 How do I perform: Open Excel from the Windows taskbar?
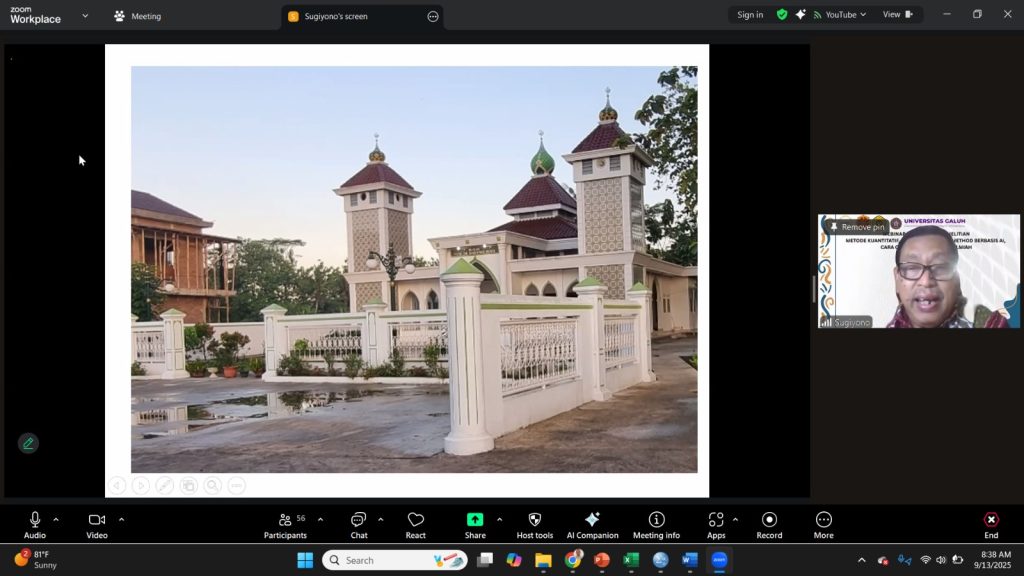631,560
